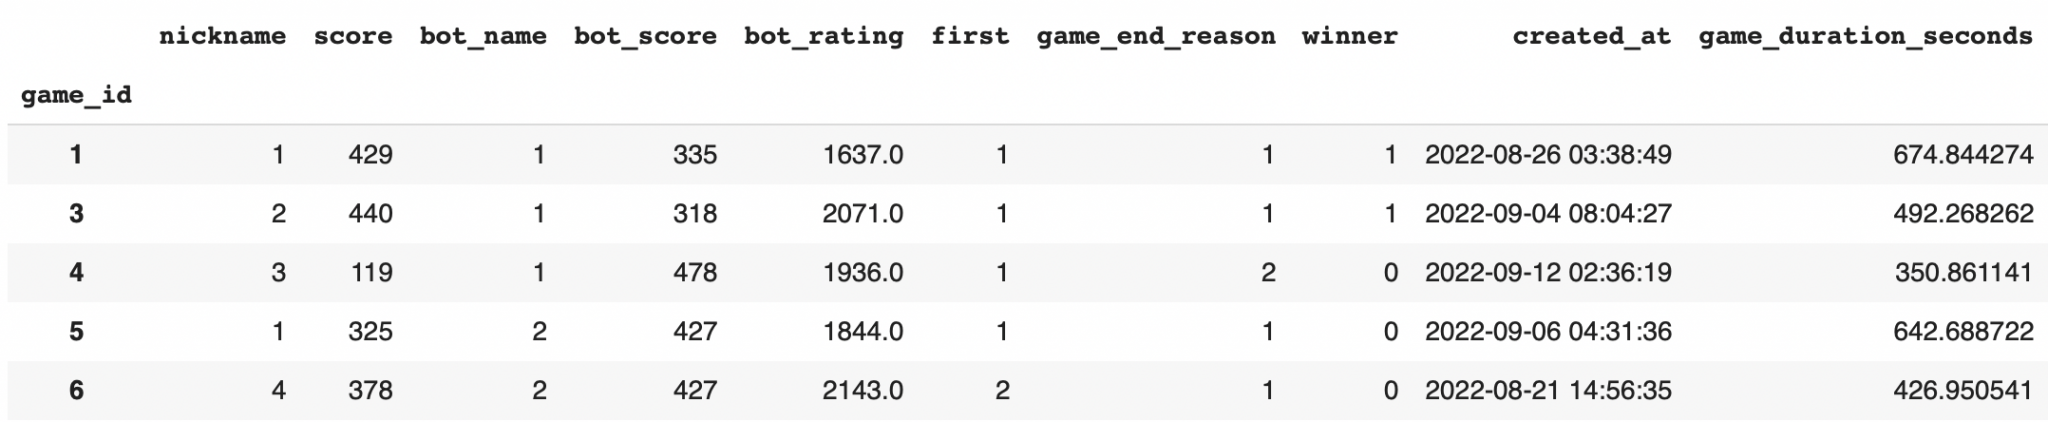Select the game_end_reason column header
Image resolution: width=2048 pixels, height=422 pixels.
click(x=1156, y=37)
